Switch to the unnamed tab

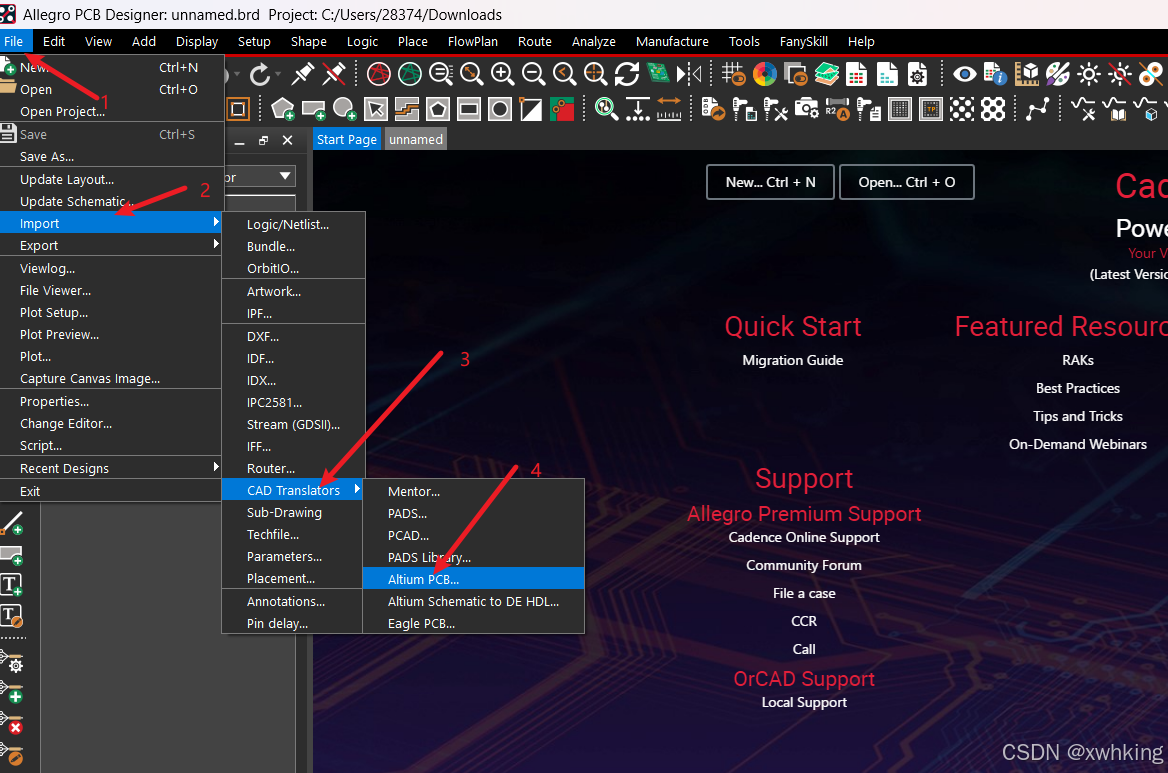[x=416, y=139]
